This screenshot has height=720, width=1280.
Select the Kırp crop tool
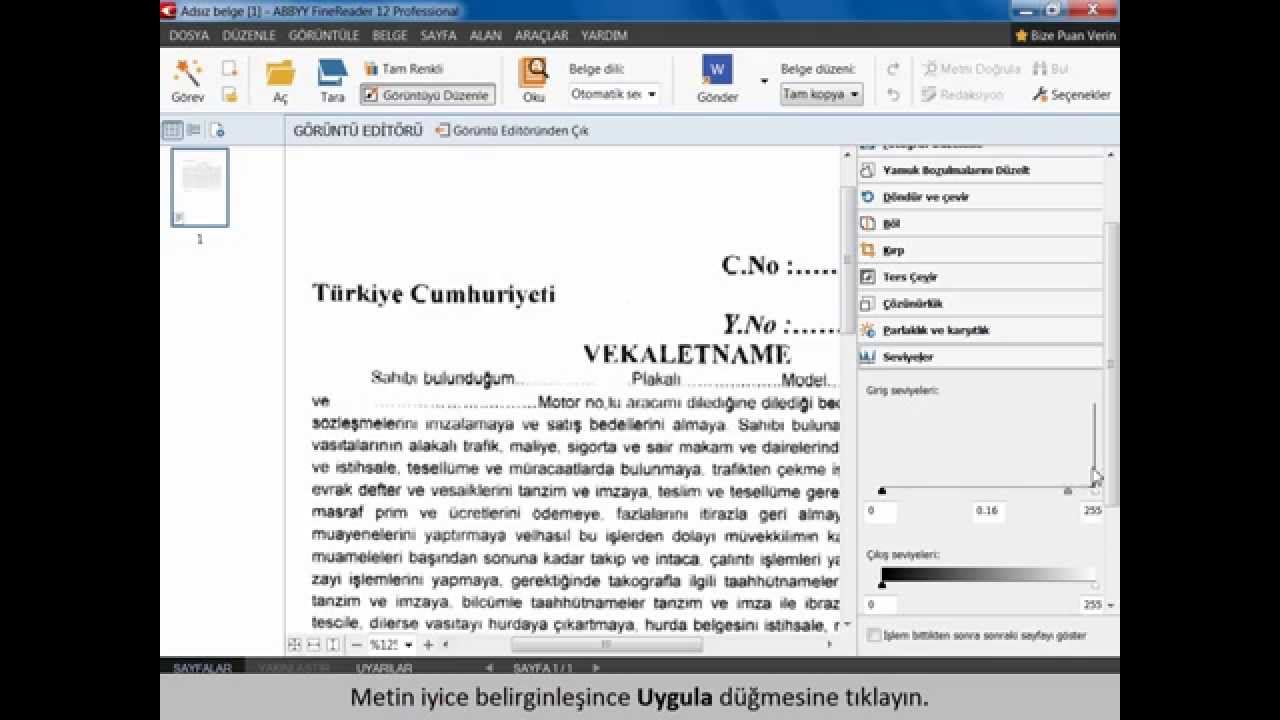pyautogui.click(x=980, y=250)
